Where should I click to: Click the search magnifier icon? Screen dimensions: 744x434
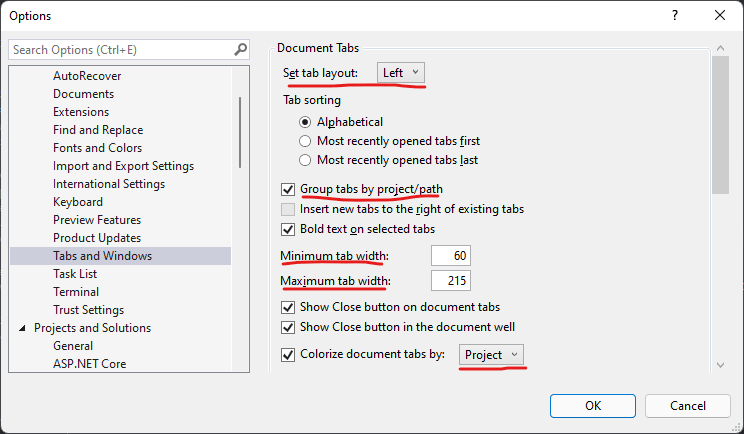coord(241,49)
